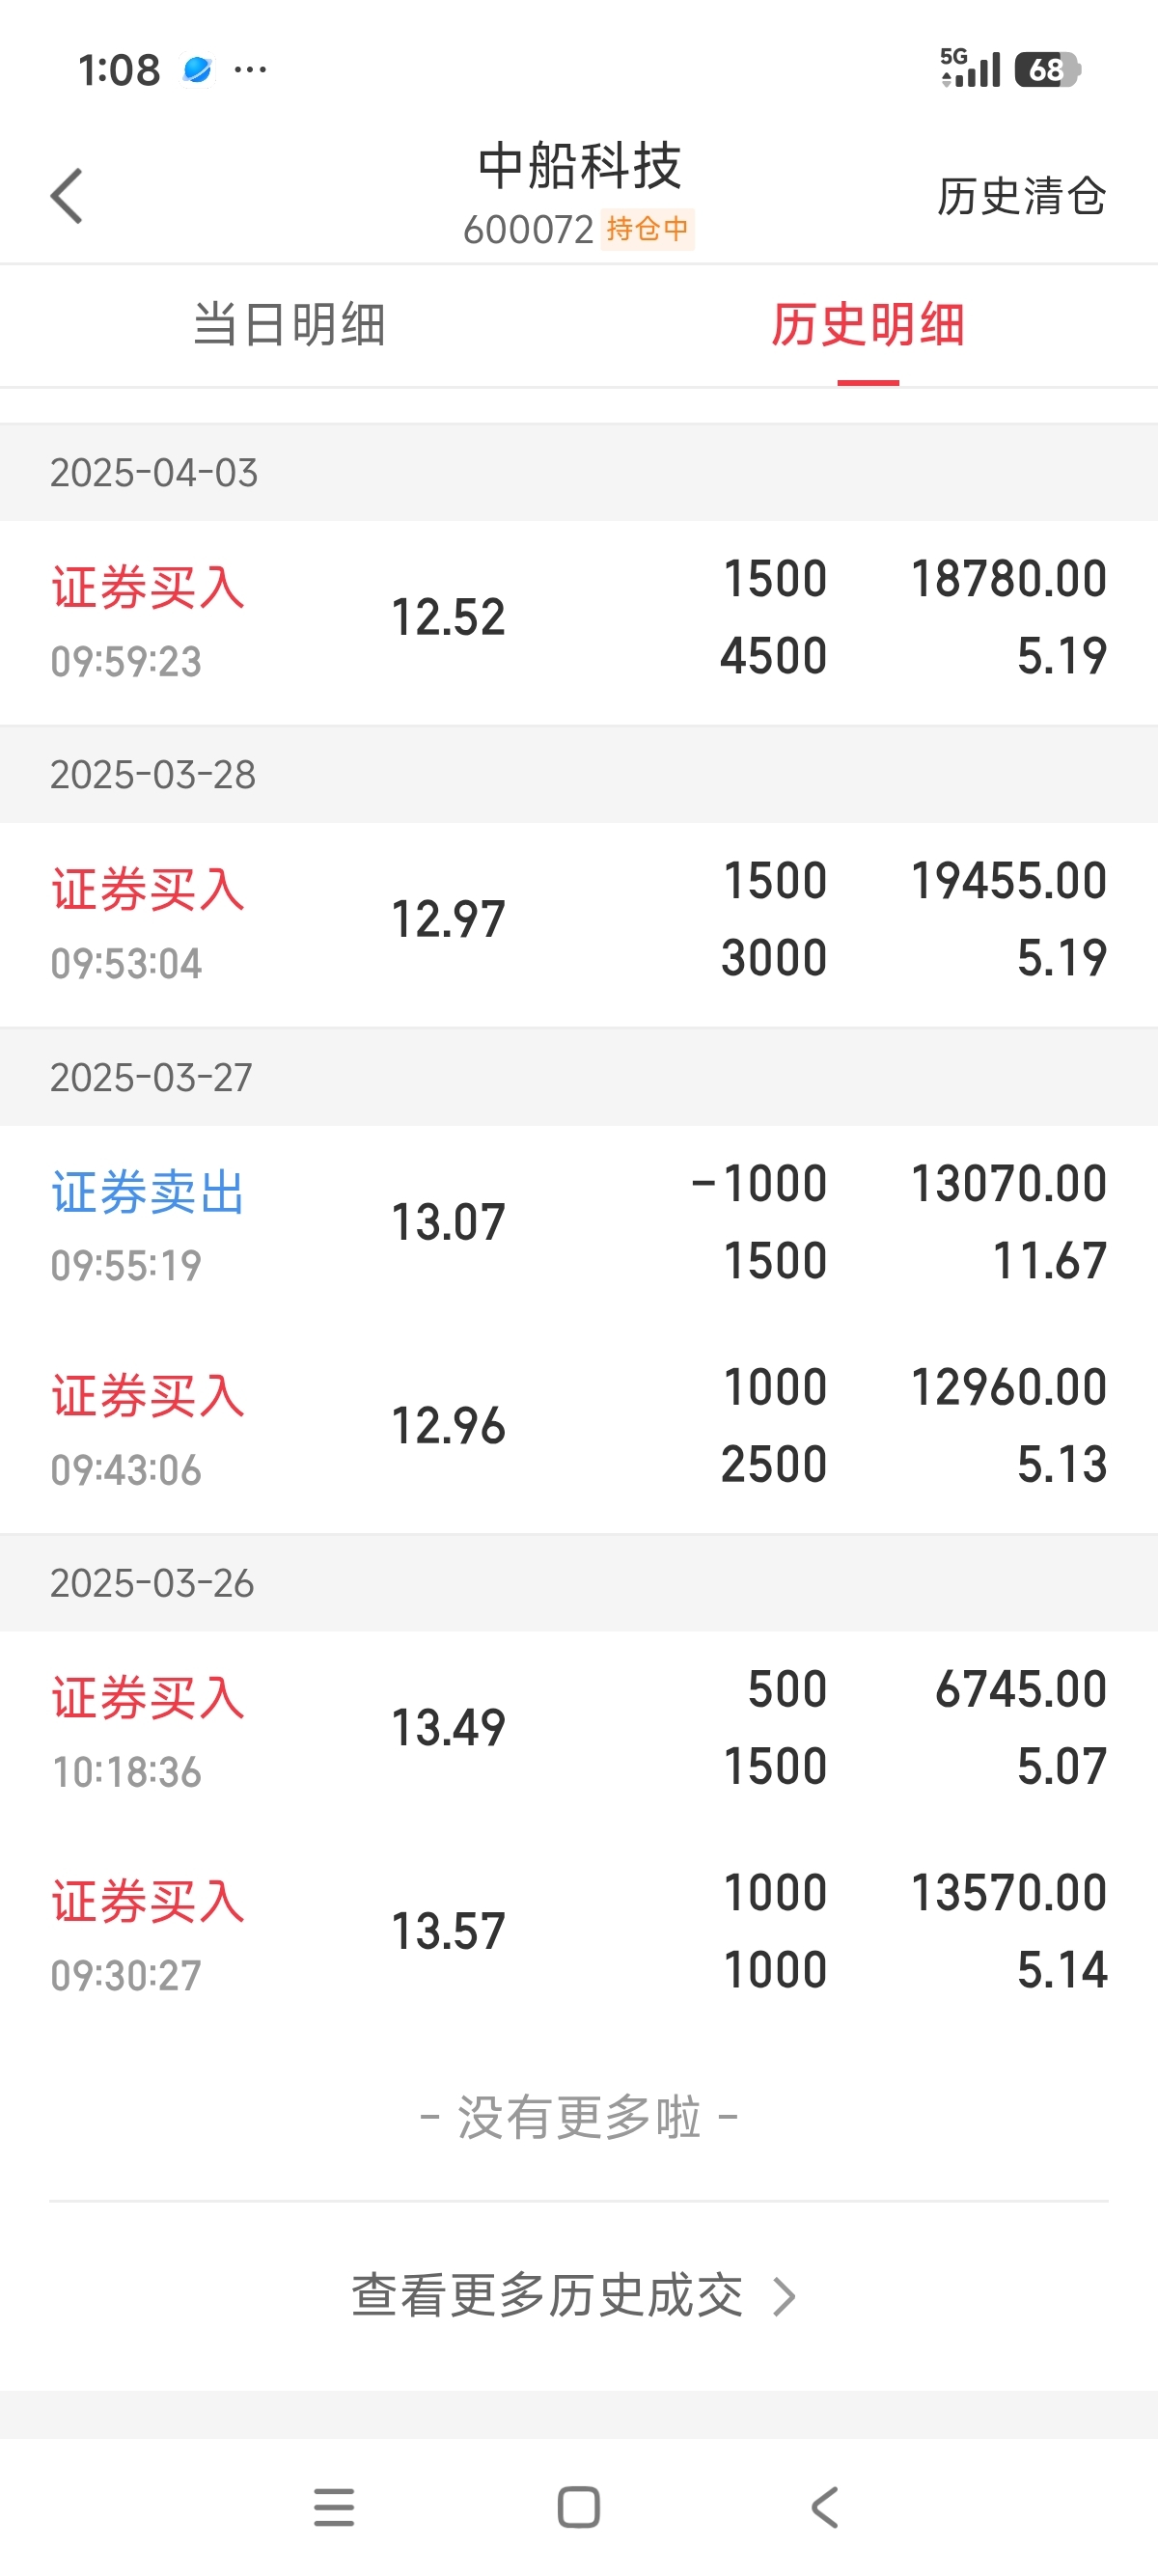1158x2576 pixels.
Task: Tap the 5G signal strength icon
Action: [970, 68]
